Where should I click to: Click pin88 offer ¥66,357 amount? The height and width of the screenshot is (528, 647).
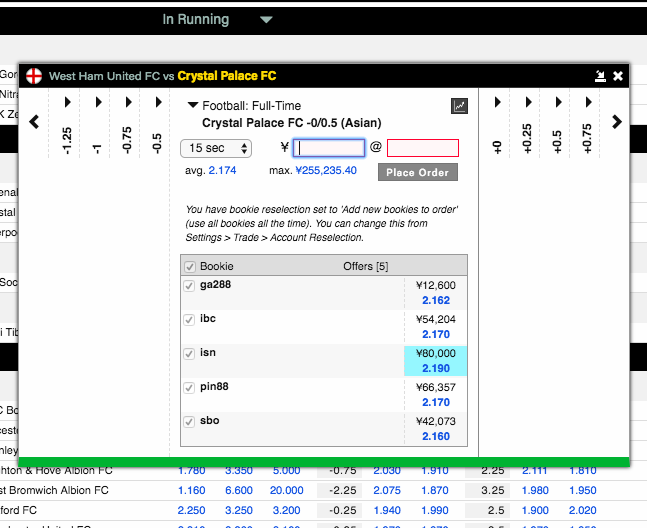coord(436,387)
